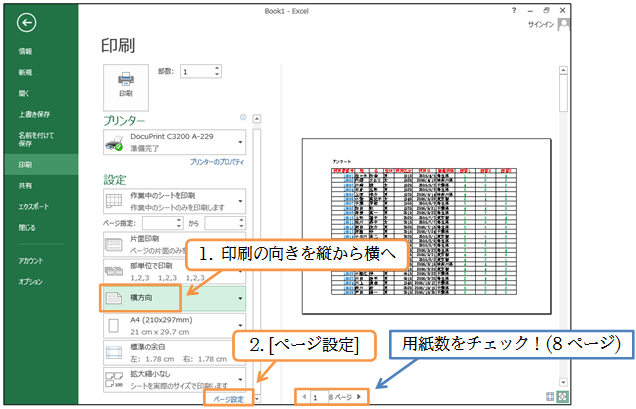
Task: Go to the previous preview page arrow
Action: point(305,397)
